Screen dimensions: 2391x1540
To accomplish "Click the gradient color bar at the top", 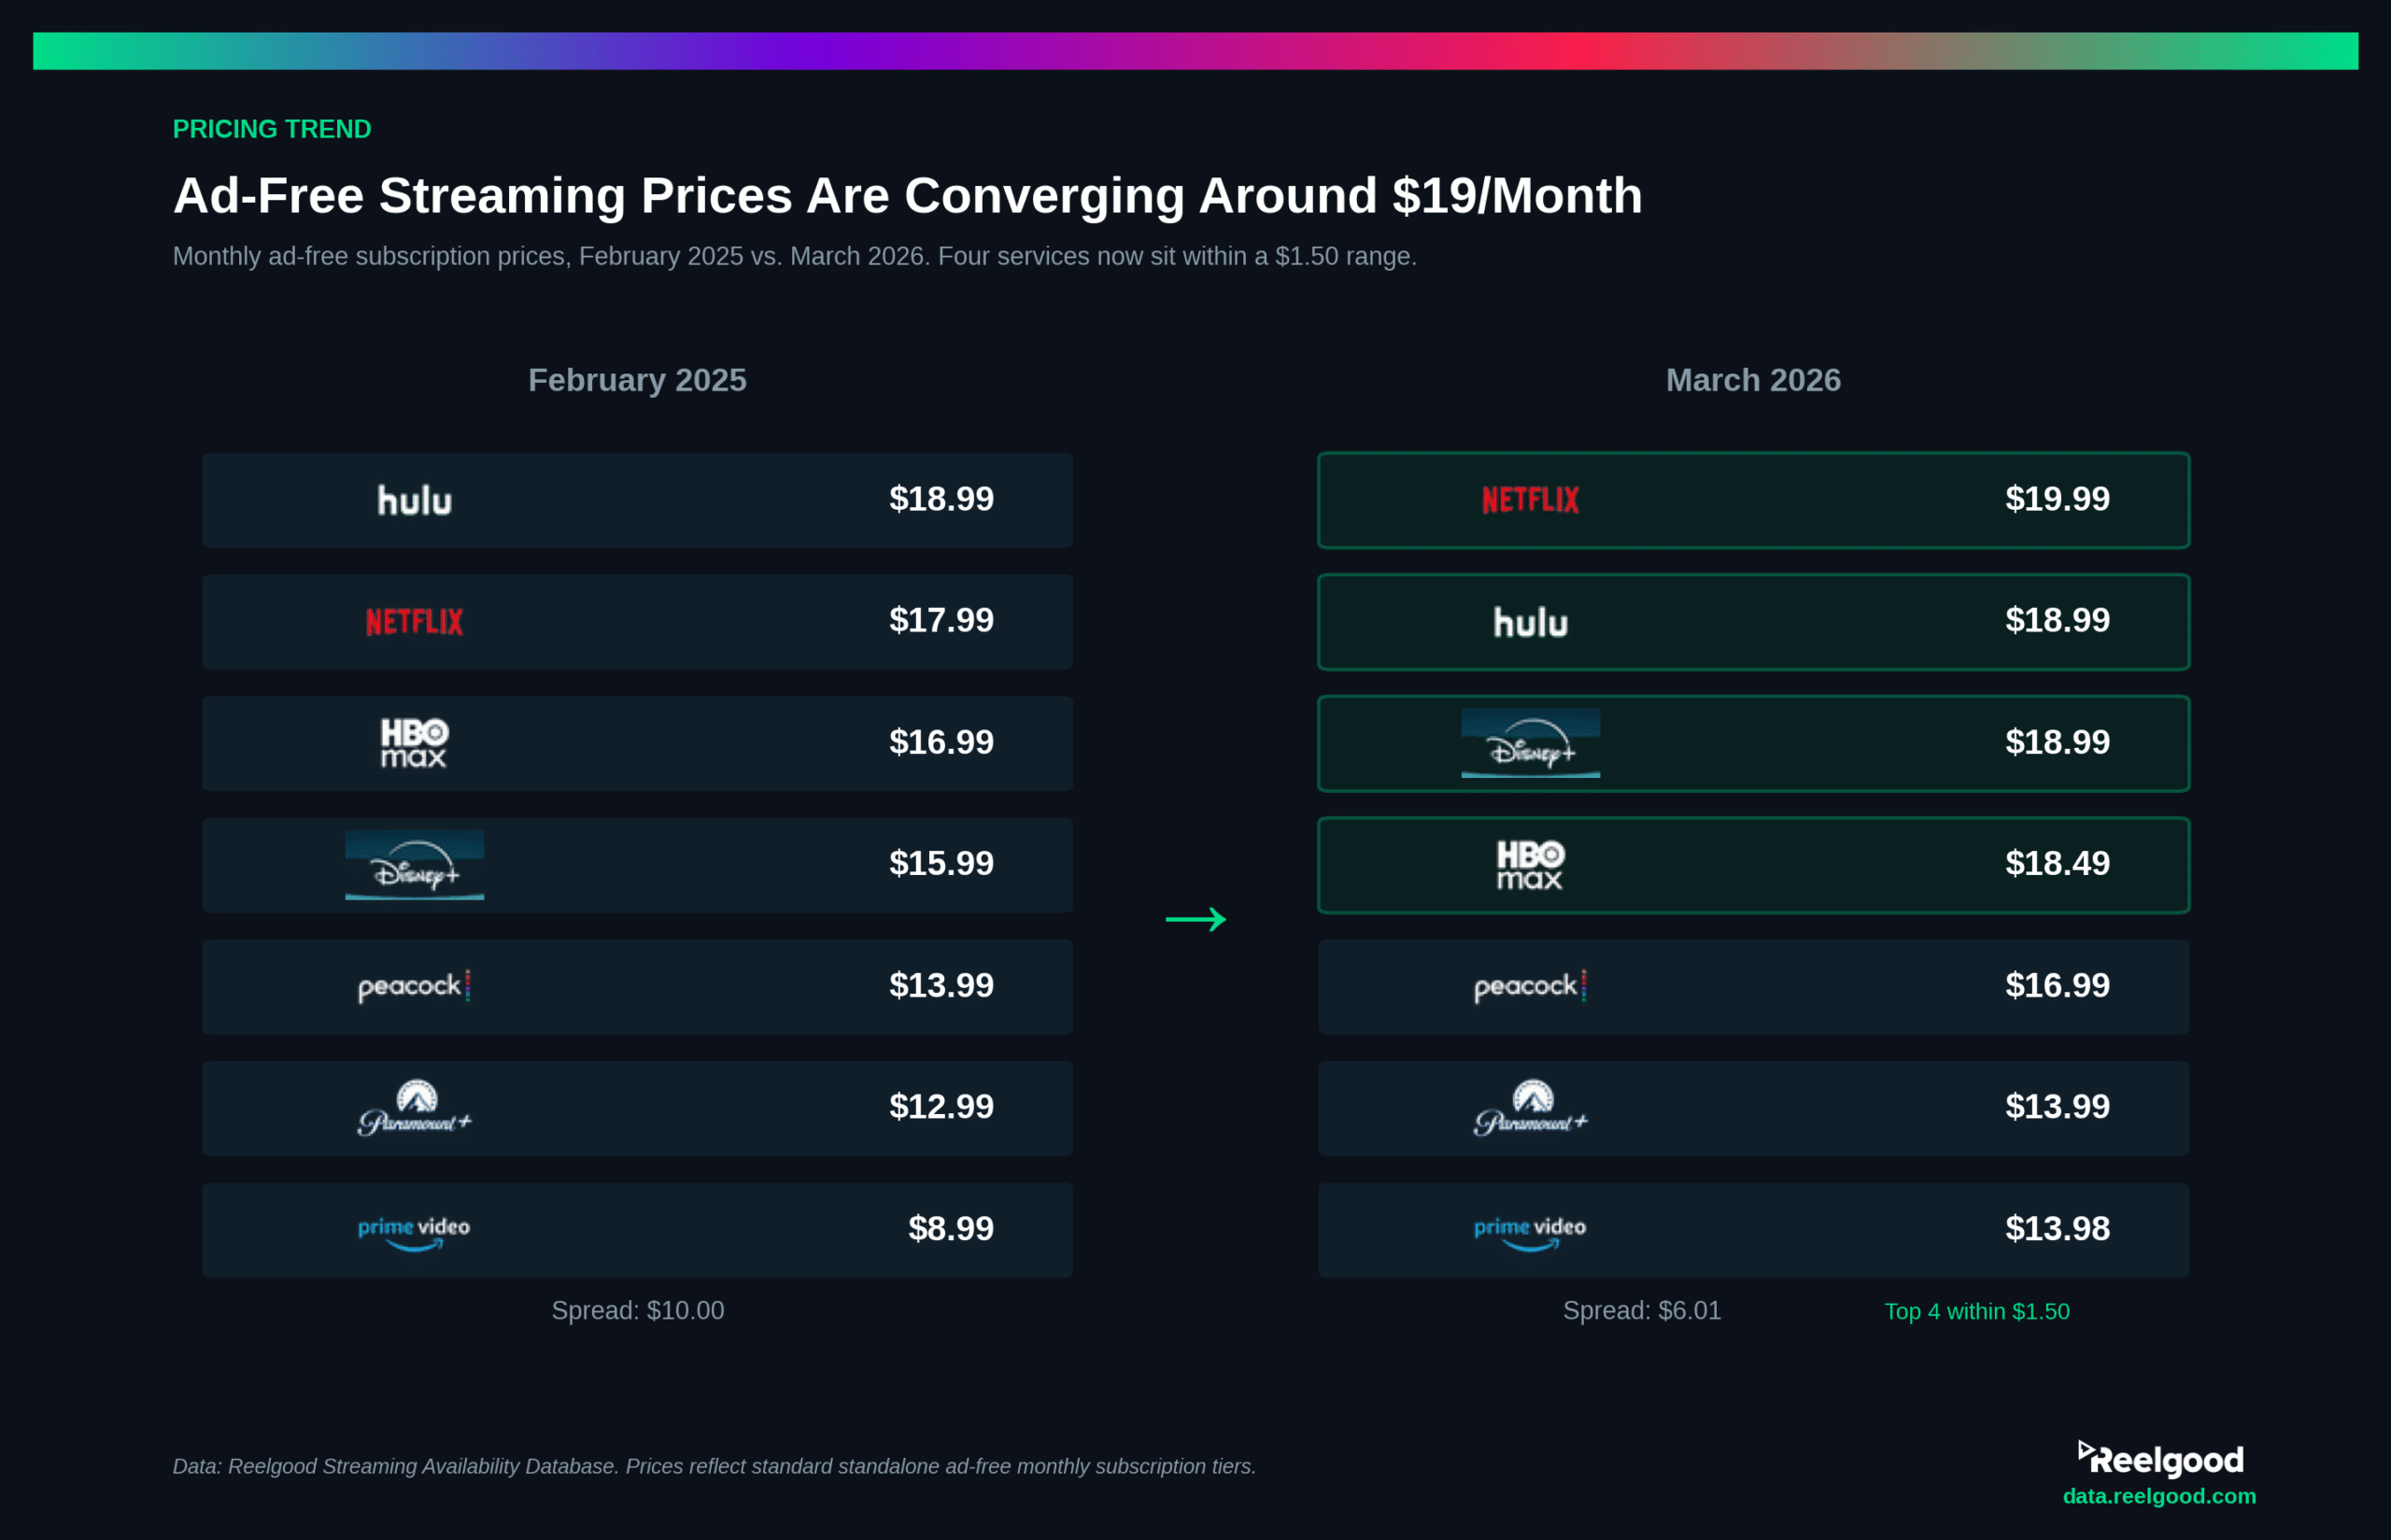I will (x=1195, y=49).
